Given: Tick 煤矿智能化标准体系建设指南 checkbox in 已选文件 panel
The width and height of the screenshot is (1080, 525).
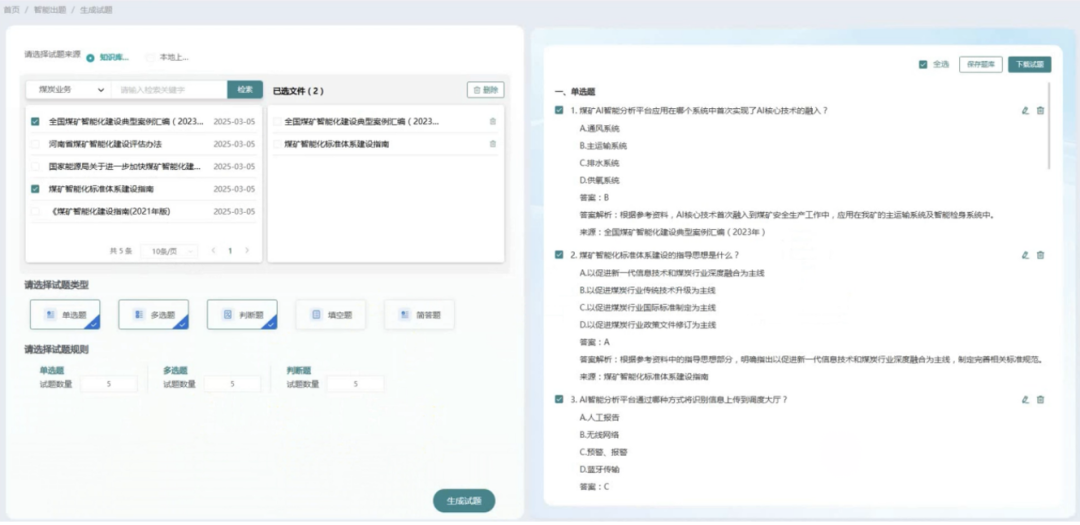Looking at the screenshot, I should [x=277, y=144].
